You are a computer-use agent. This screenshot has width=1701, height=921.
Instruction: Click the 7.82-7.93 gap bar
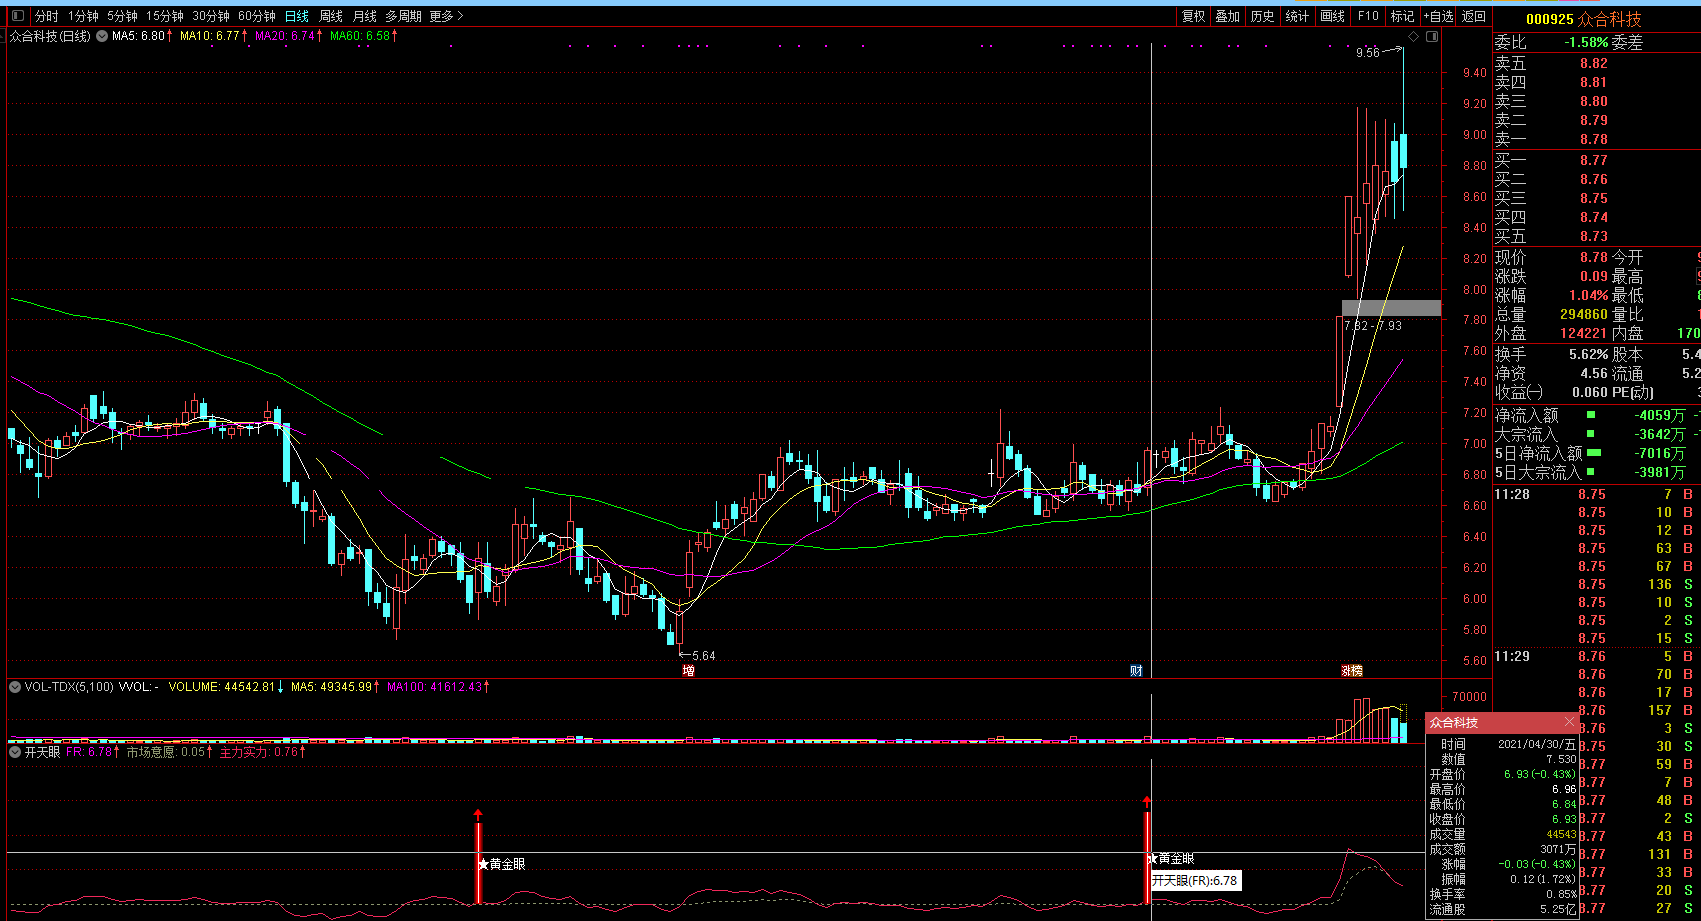[x=1391, y=308]
